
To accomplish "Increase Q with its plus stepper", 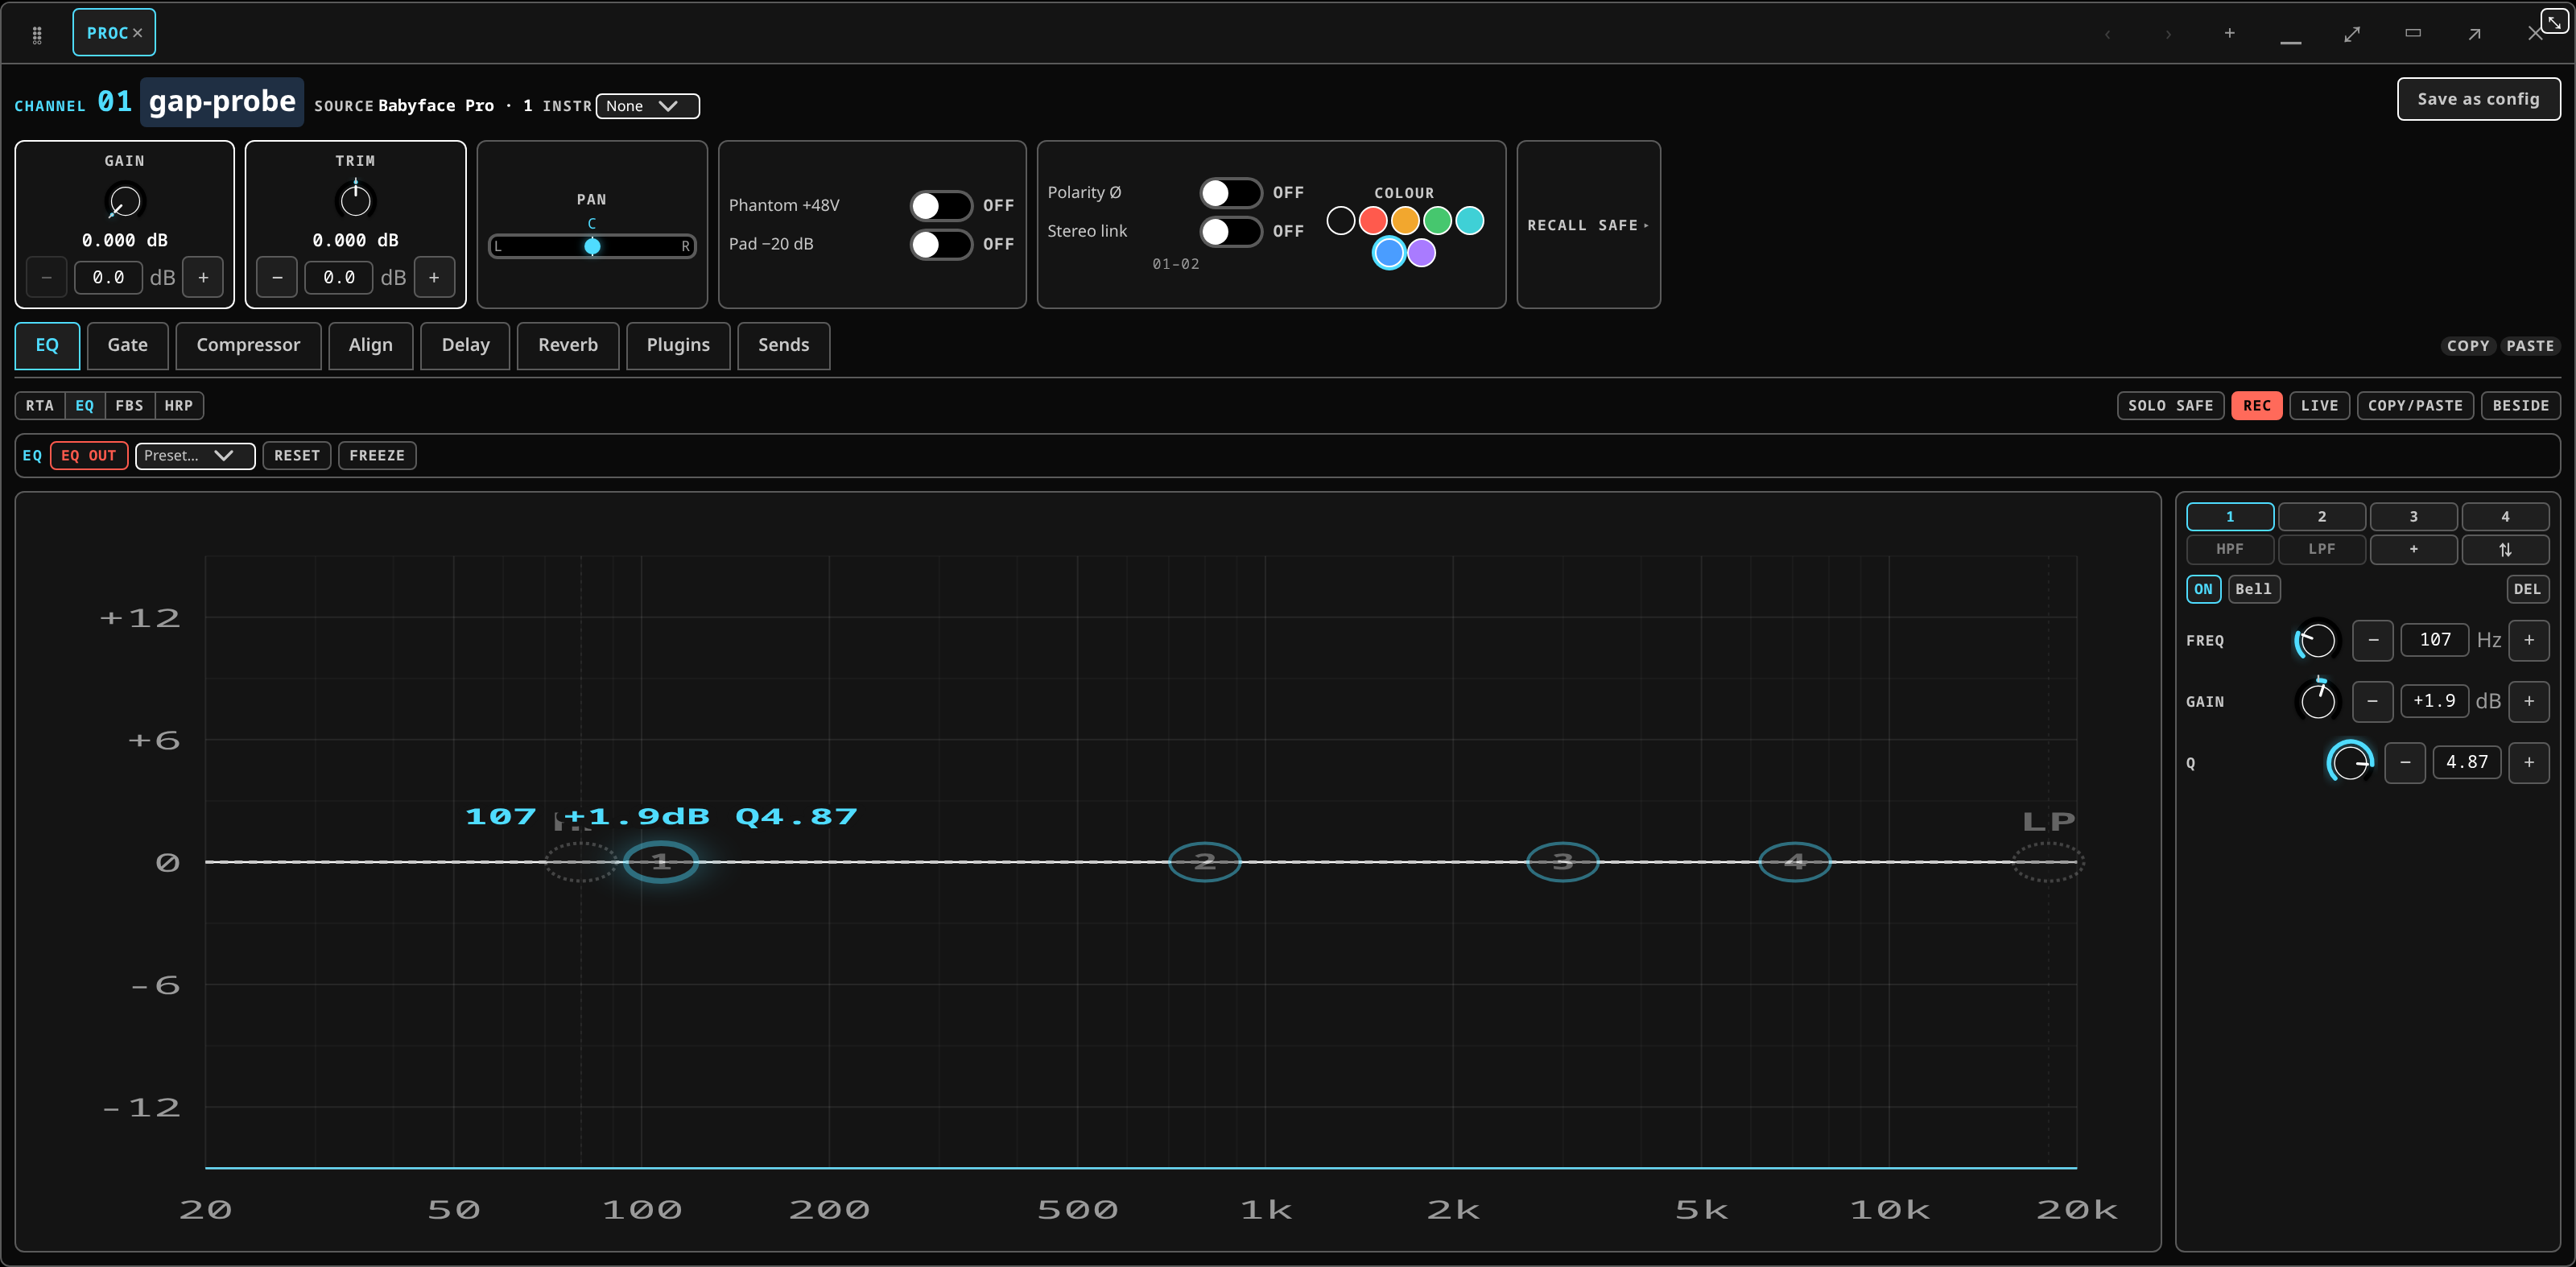I will pyautogui.click(x=2528, y=763).
